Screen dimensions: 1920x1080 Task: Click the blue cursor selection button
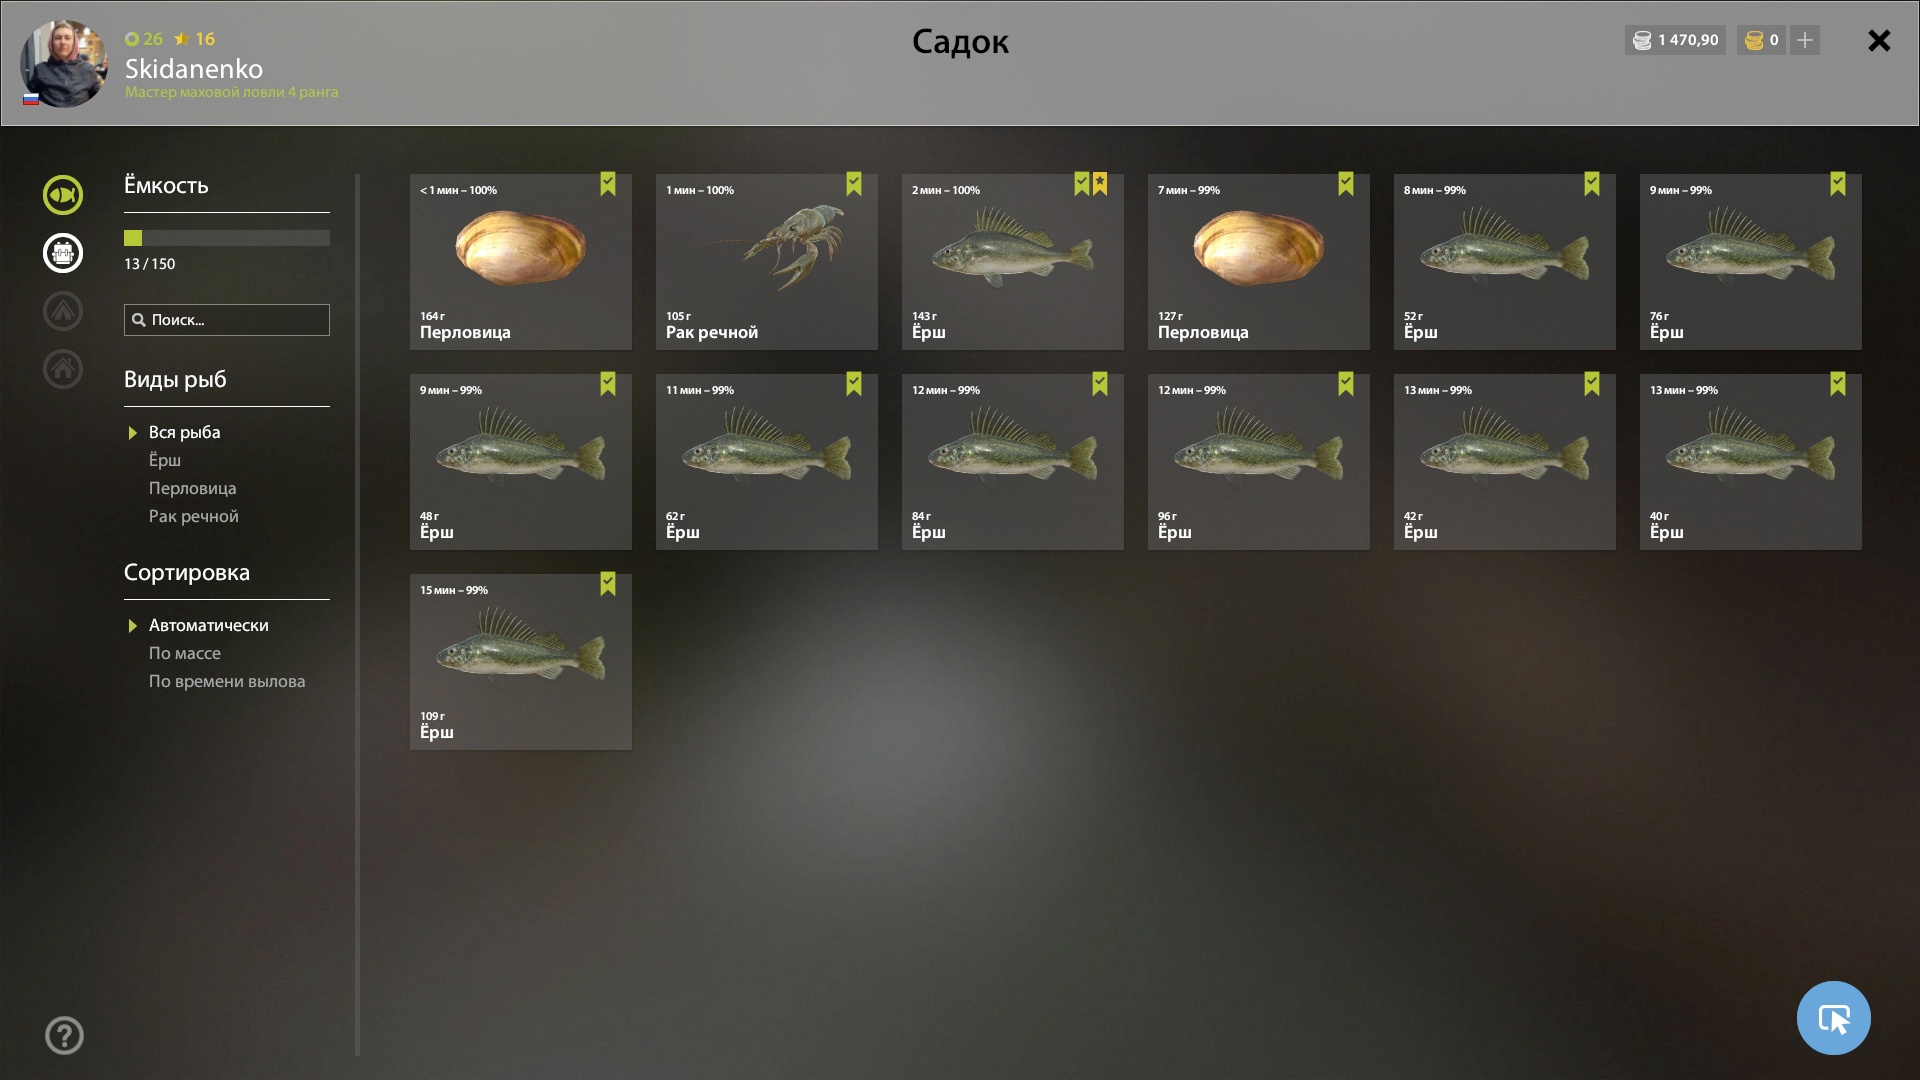pos(1833,1018)
